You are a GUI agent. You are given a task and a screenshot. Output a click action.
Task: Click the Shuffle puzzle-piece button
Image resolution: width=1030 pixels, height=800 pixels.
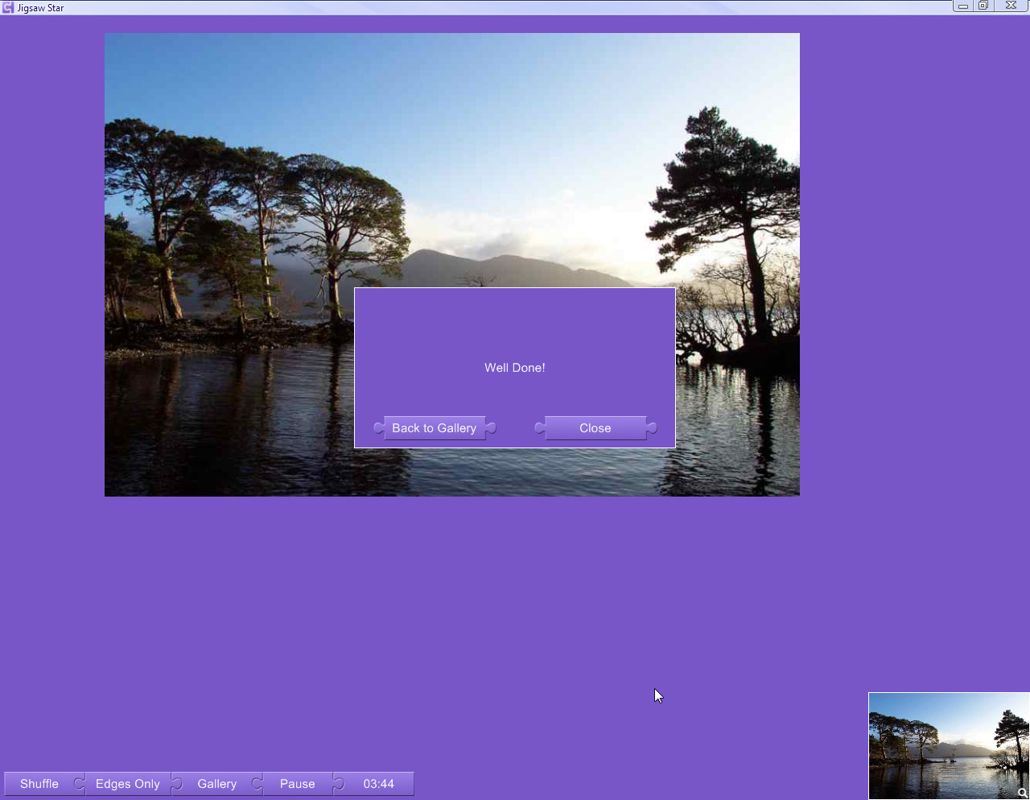click(x=40, y=784)
